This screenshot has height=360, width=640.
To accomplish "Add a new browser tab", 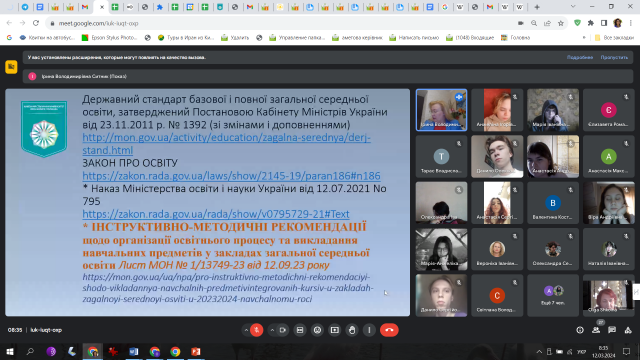I will 537,7.
